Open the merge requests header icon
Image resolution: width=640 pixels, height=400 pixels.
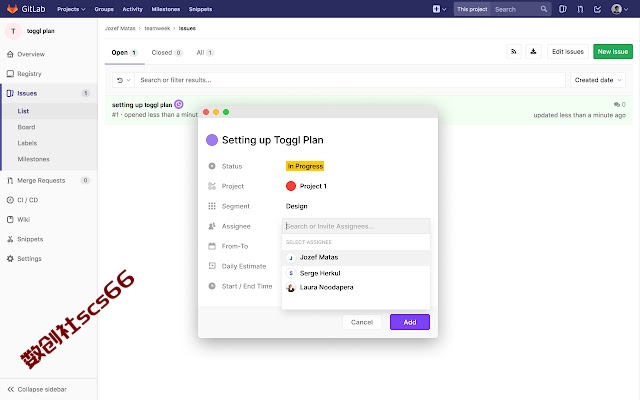click(x=580, y=9)
